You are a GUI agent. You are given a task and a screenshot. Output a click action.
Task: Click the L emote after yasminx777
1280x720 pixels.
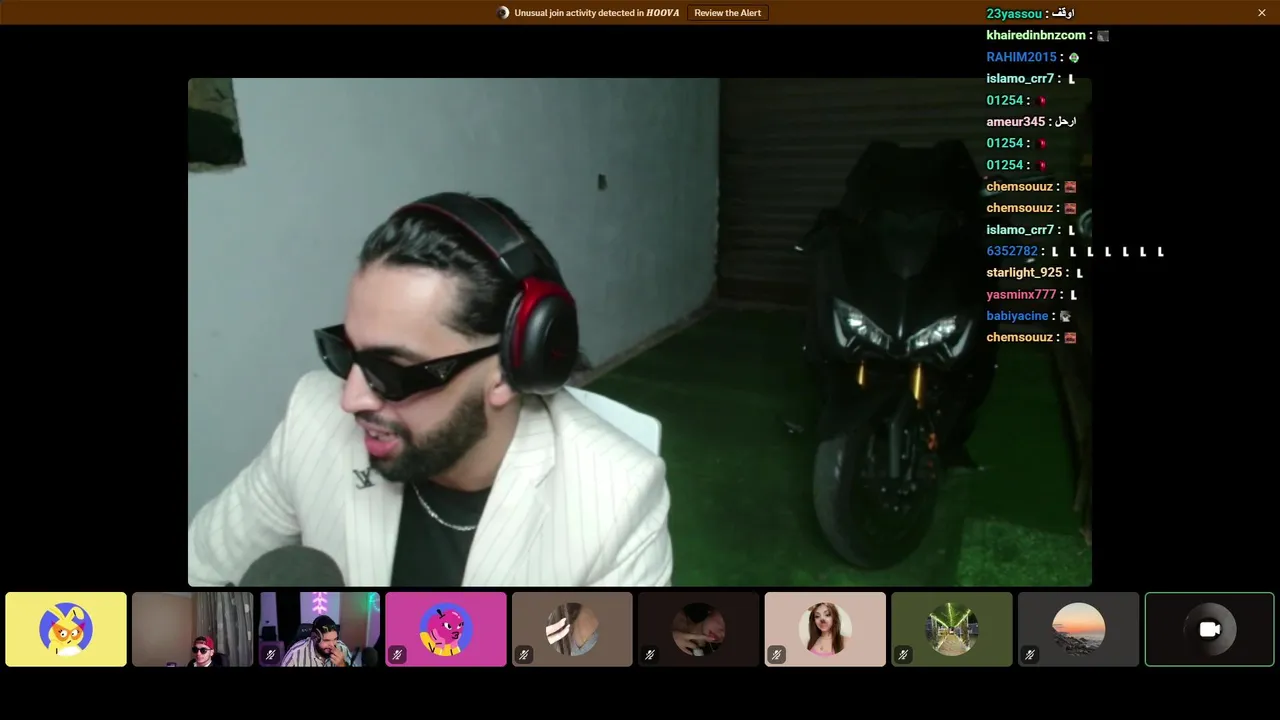[x=1073, y=295]
